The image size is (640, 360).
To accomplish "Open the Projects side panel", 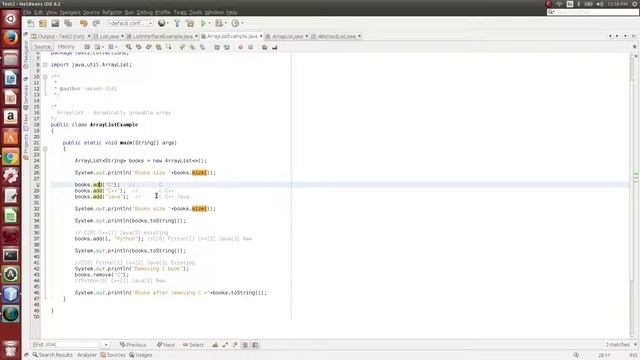I will (26, 147).
